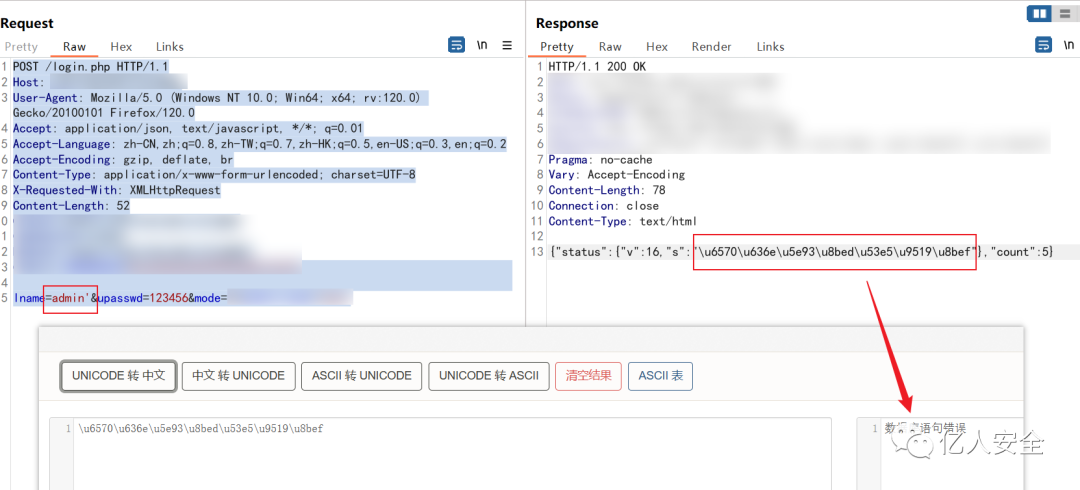The image size is (1080, 490).
Task: Switch to side-by-side split layout view
Action: [x=1039, y=12]
